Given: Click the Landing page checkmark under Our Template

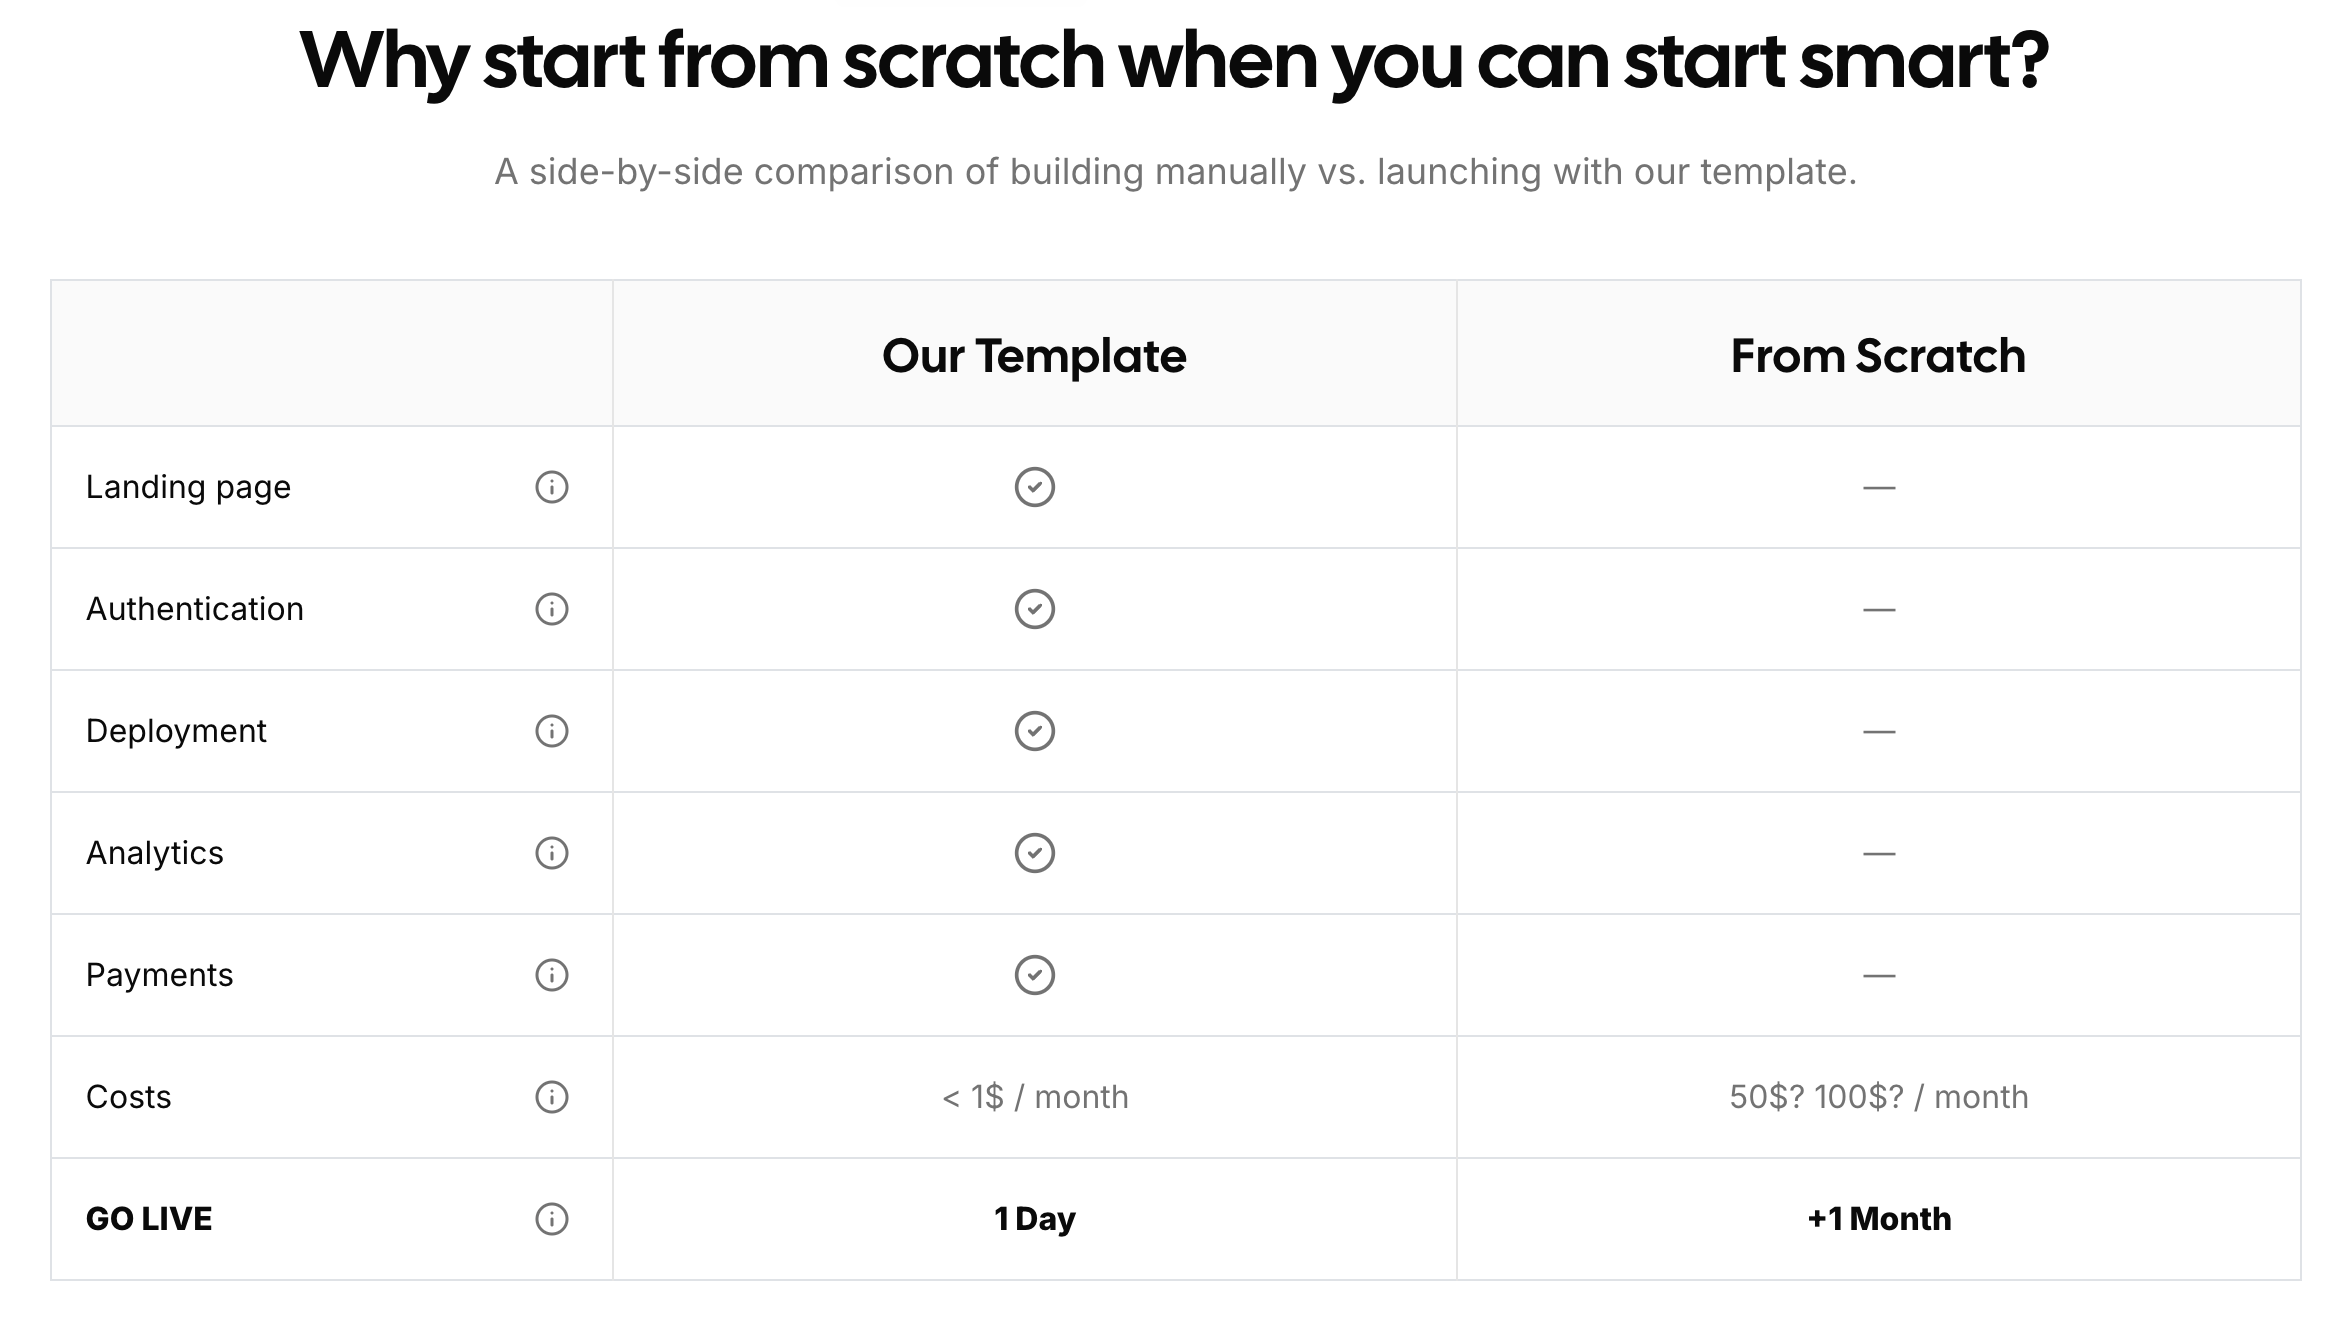Looking at the screenshot, I should point(1035,487).
